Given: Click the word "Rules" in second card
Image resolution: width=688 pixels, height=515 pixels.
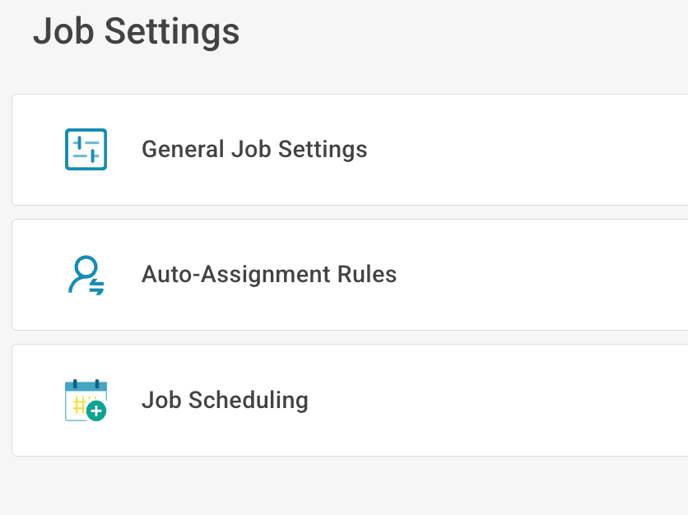Looking at the screenshot, I should [367, 275].
